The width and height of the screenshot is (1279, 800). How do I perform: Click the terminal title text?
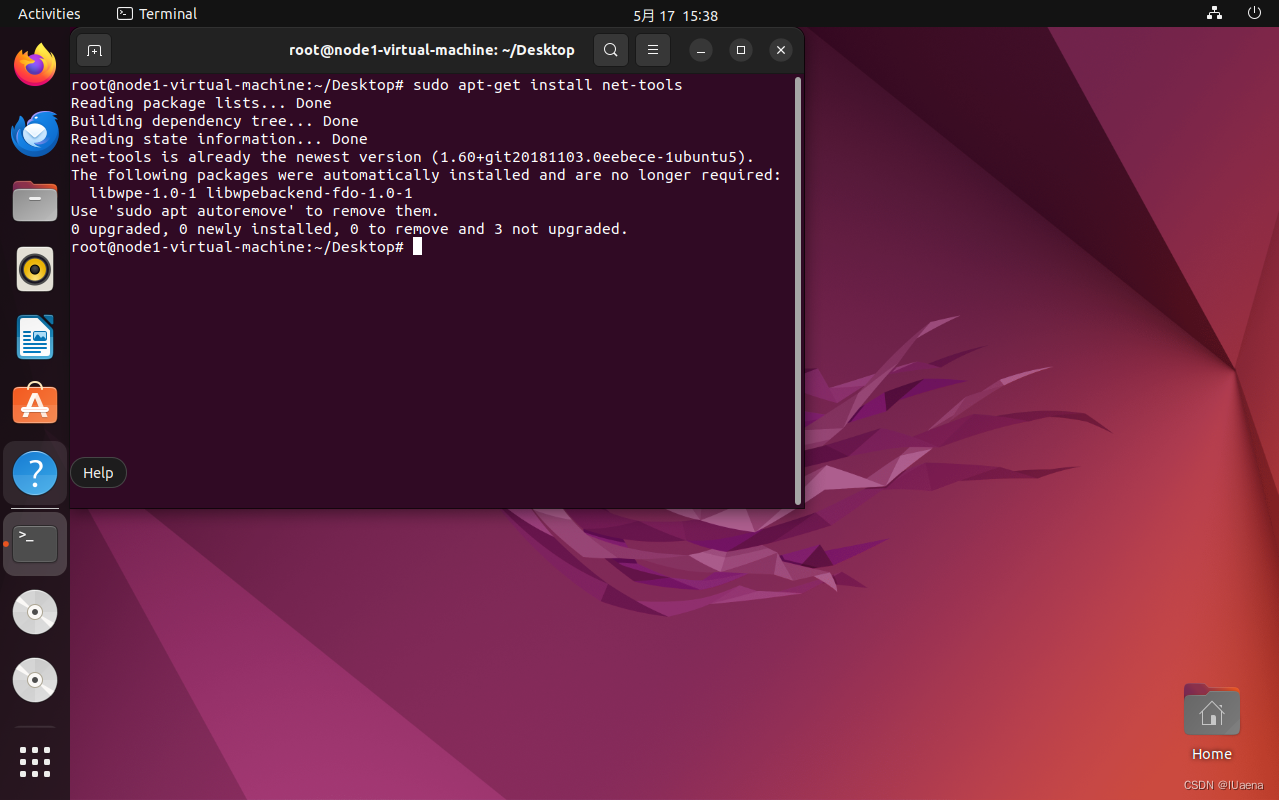432,50
